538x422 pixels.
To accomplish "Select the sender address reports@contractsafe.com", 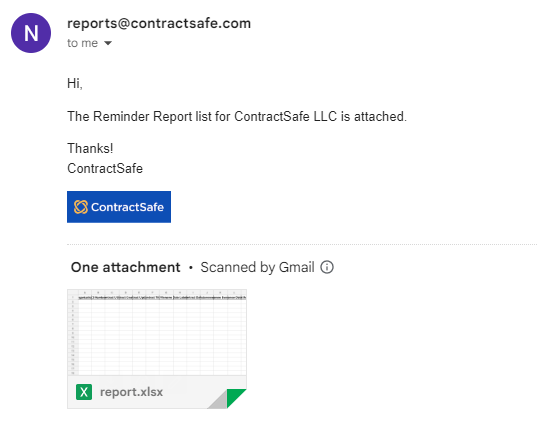I will (159, 23).
